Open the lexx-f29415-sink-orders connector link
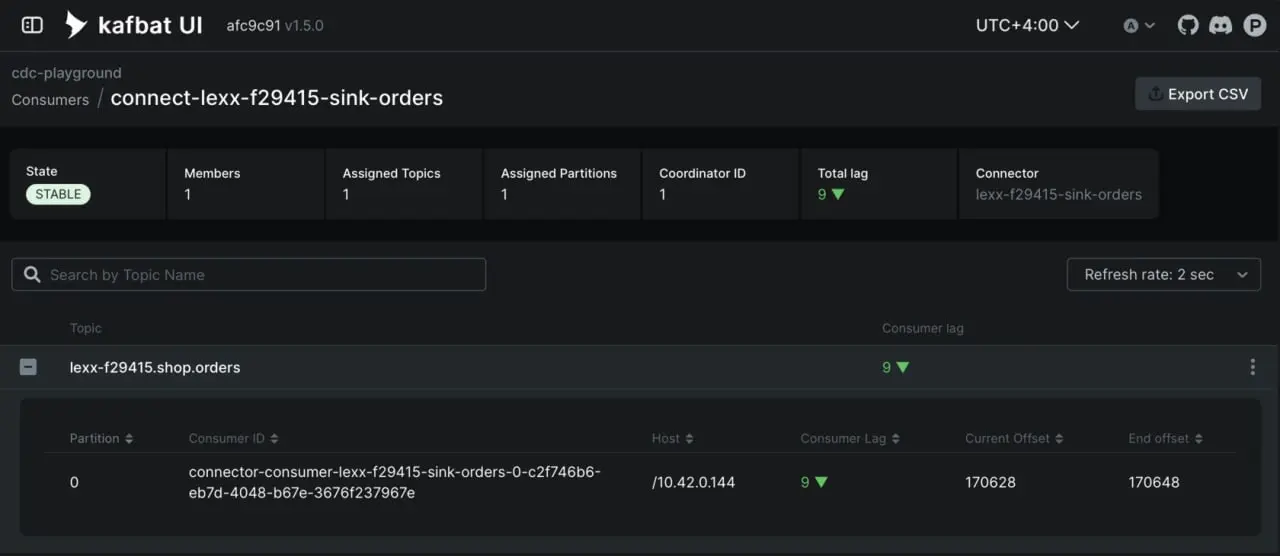 pyautogui.click(x=1058, y=194)
